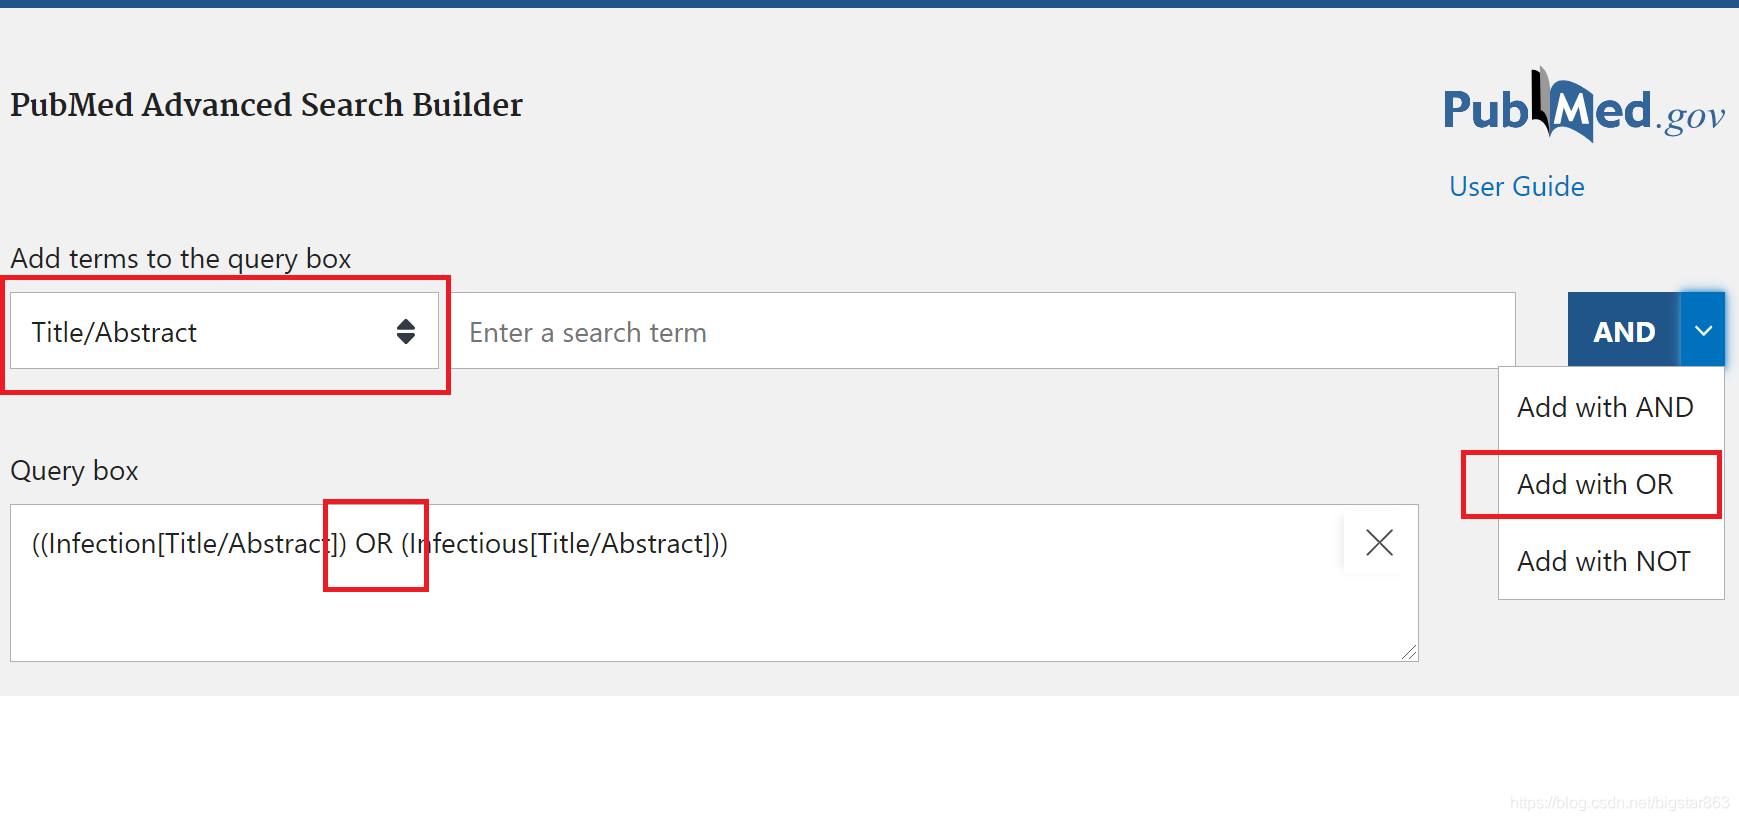Click the X to remove the current query
The width and height of the screenshot is (1739, 821).
click(x=1379, y=543)
